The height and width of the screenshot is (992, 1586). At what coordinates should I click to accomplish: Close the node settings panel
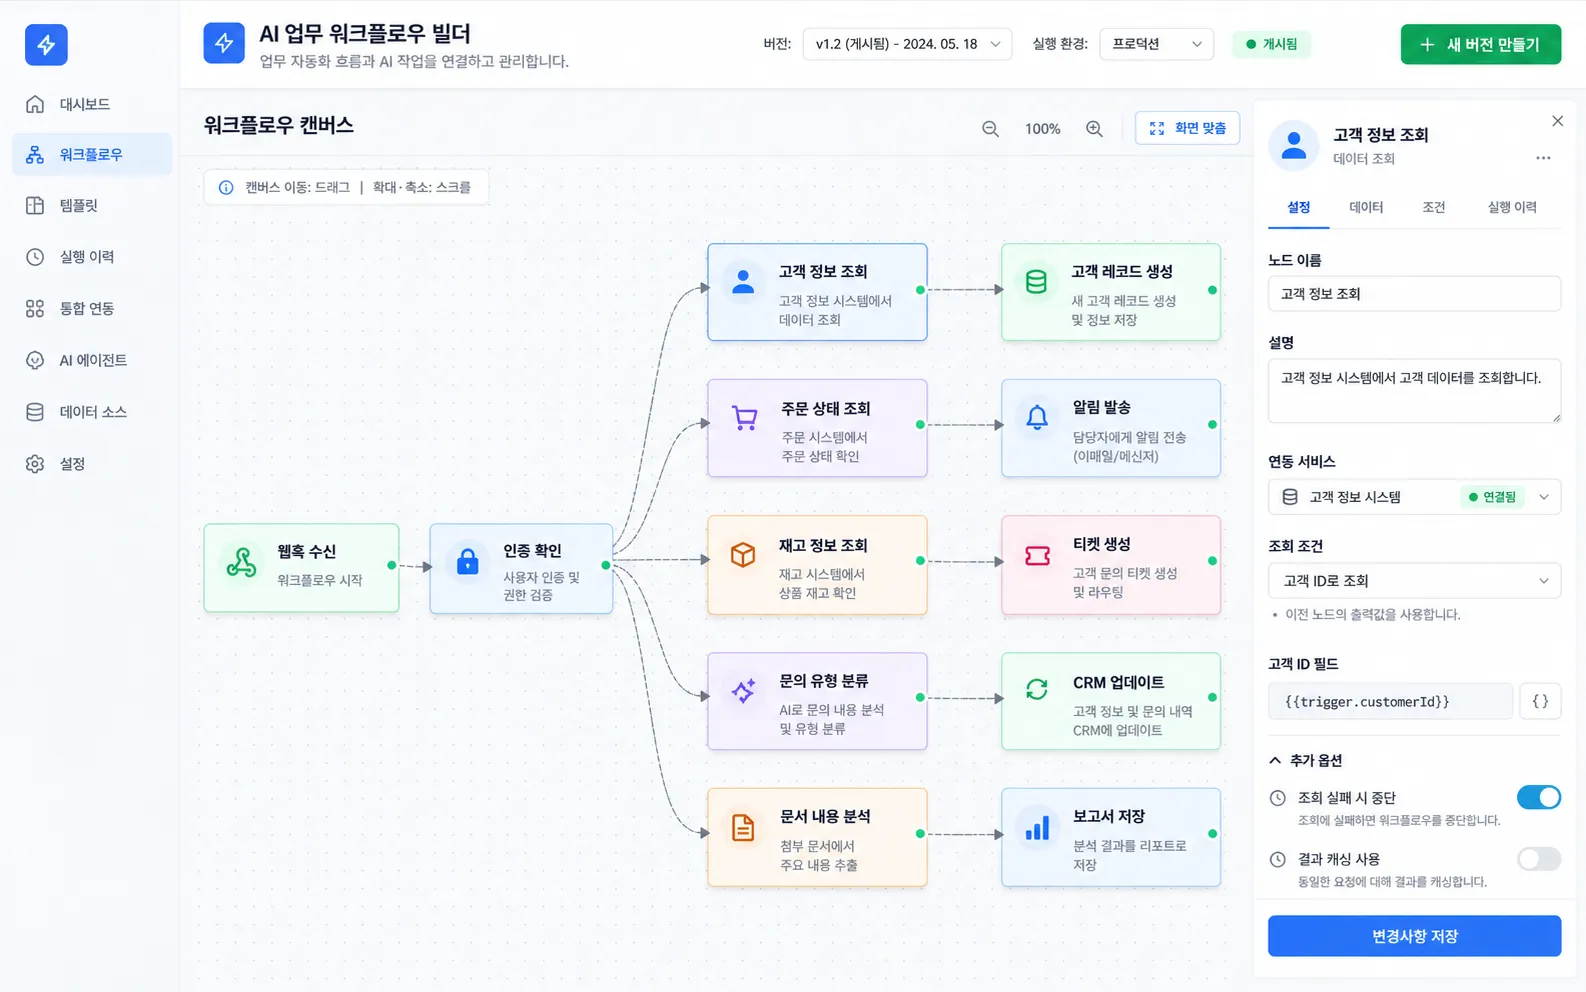[x=1557, y=121]
